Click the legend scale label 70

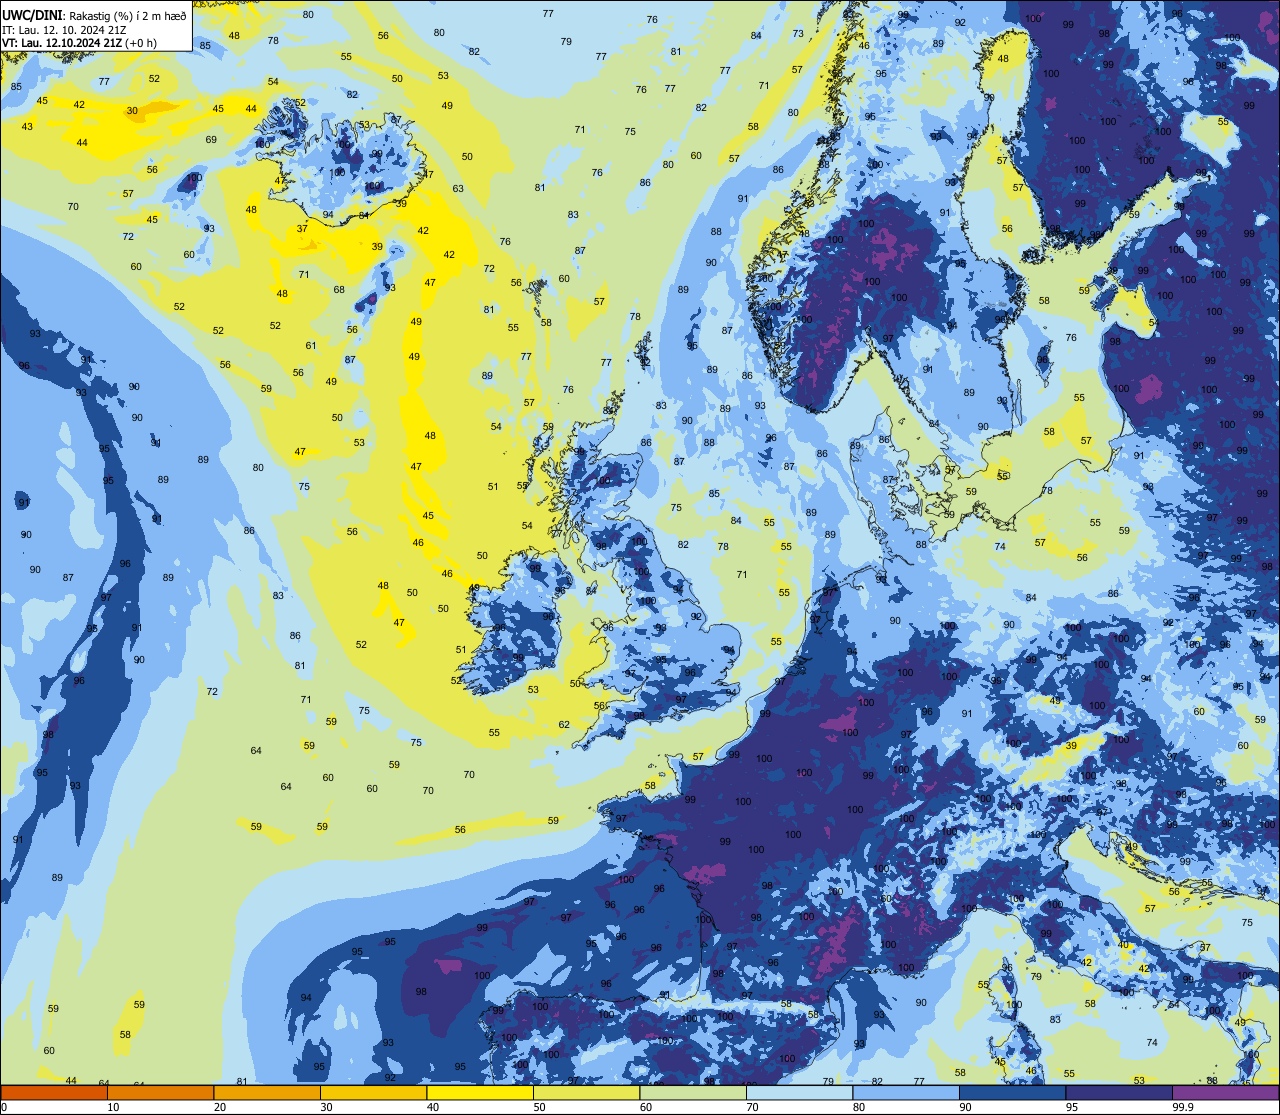[x=752, y=1106]
